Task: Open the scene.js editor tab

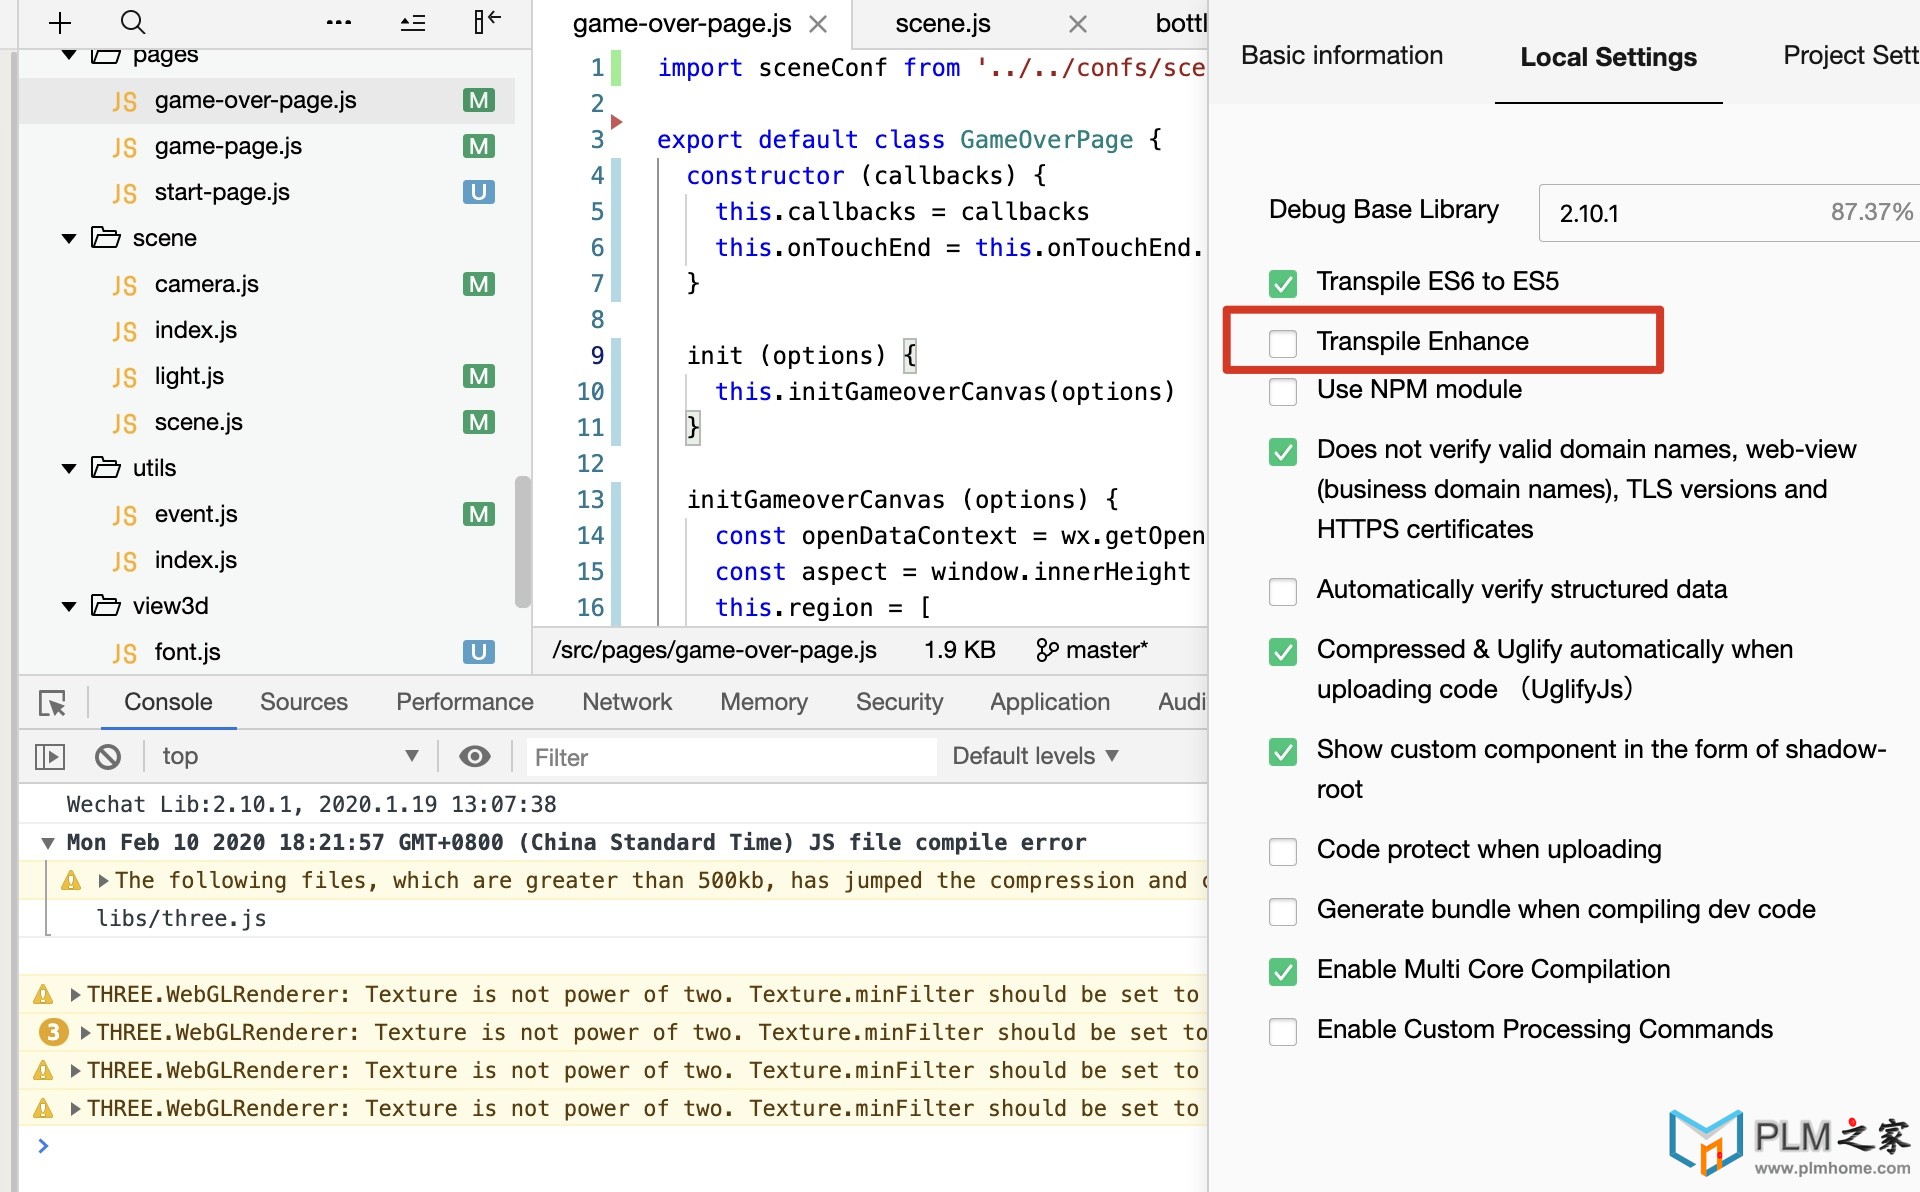Action: click(x=943, y=24)
